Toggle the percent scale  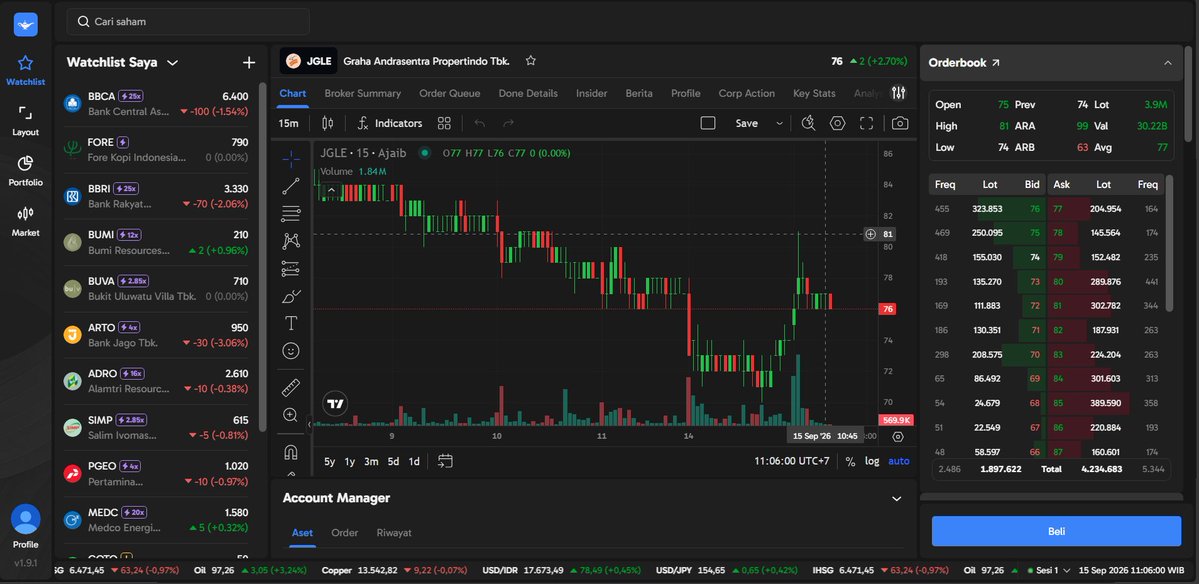coord(850,461)
